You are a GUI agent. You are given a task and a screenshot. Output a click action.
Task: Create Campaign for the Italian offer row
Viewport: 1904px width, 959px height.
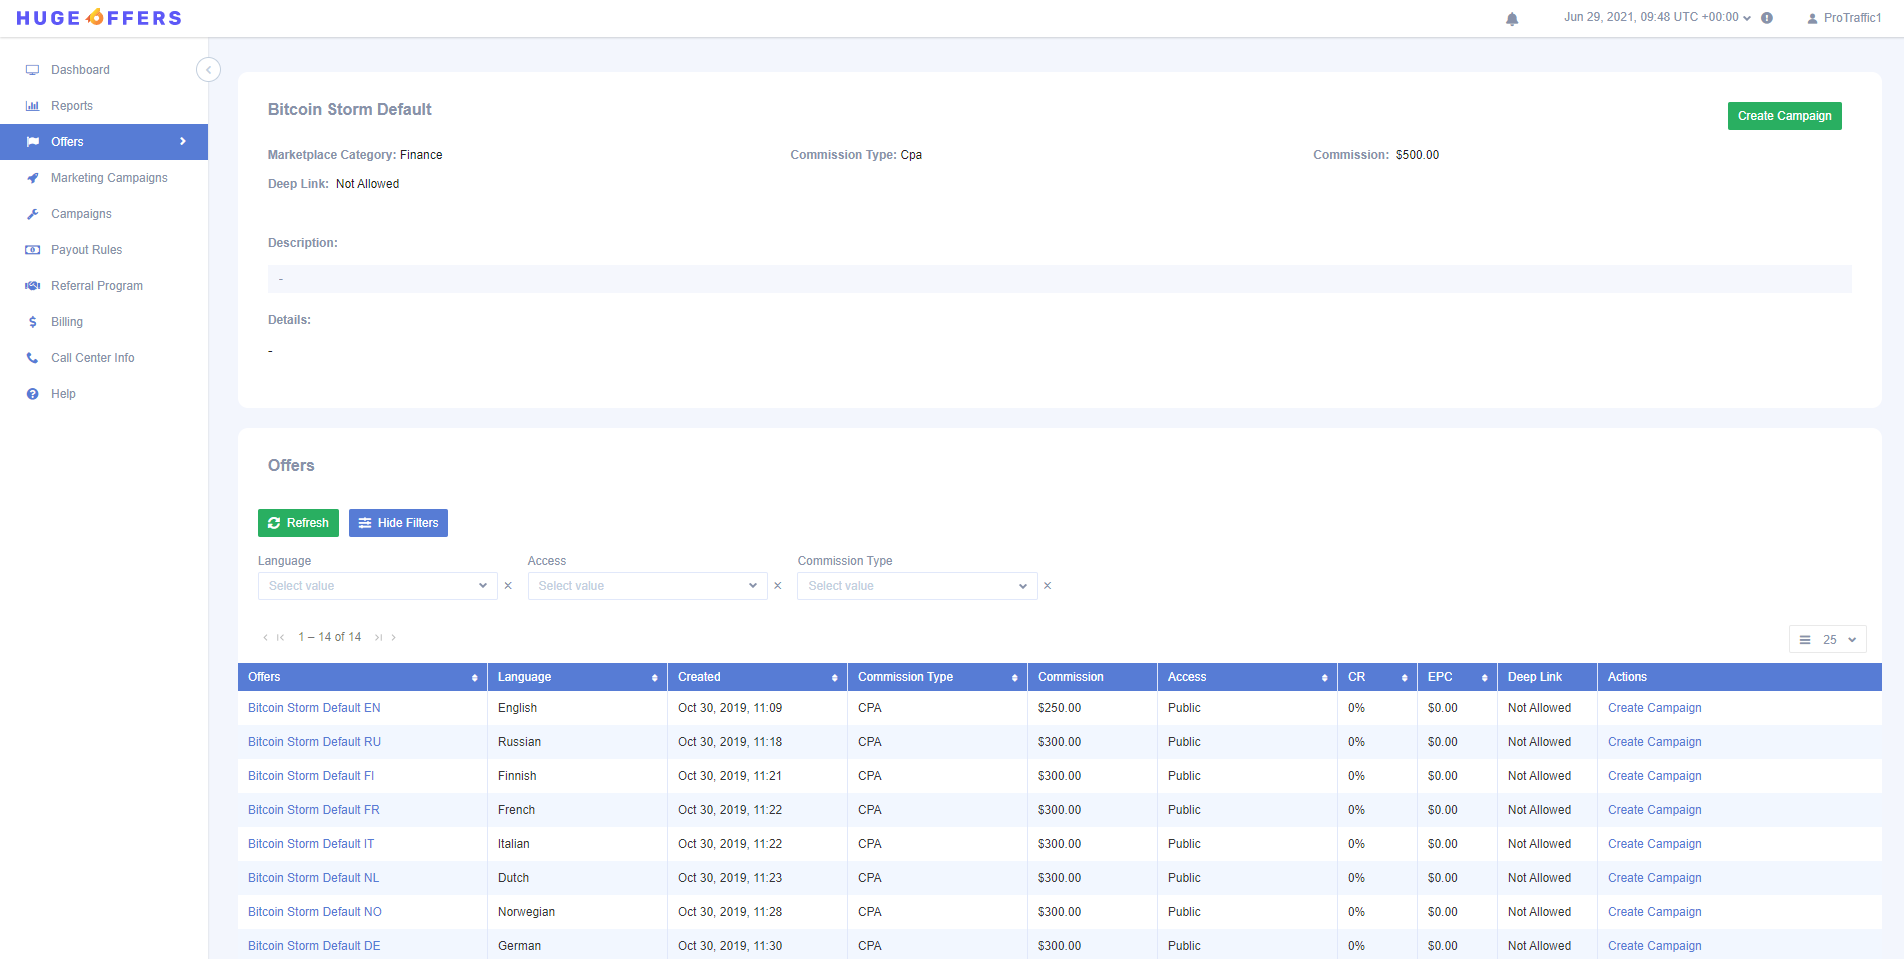point(1654,844)
